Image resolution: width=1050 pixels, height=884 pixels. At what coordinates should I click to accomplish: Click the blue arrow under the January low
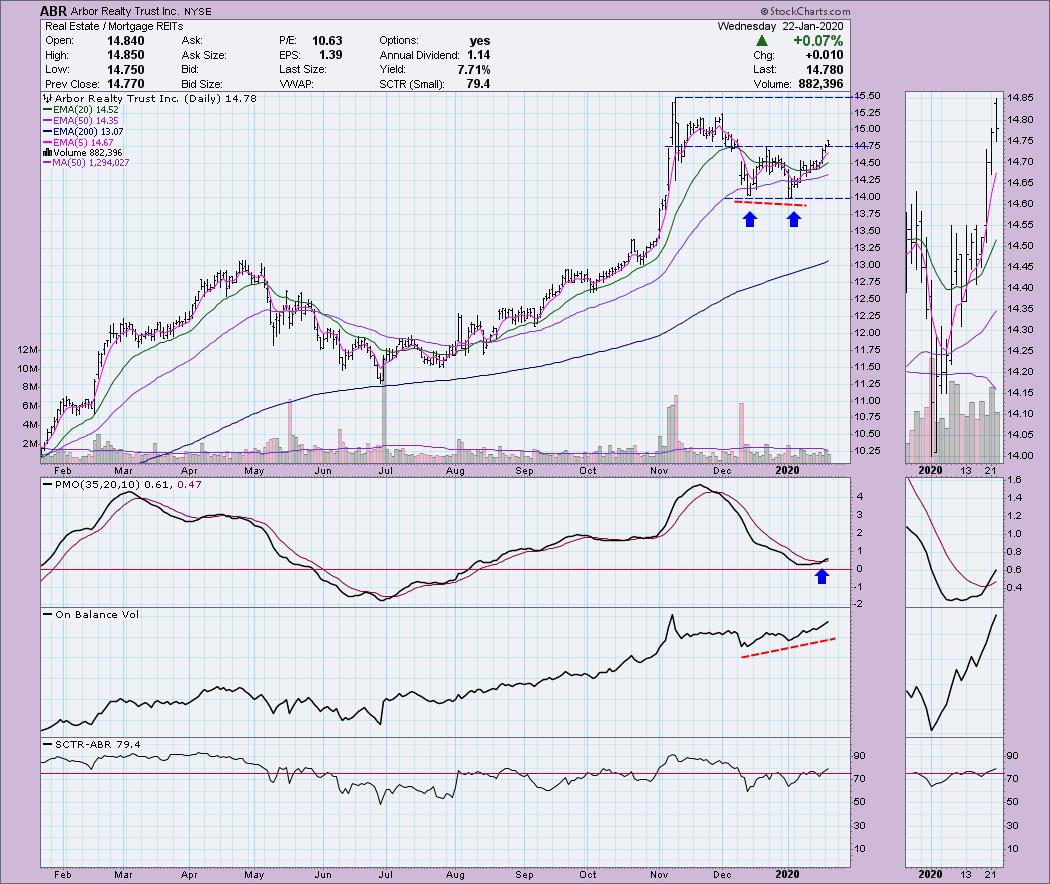pyautogui.click(x=794, y=218)
